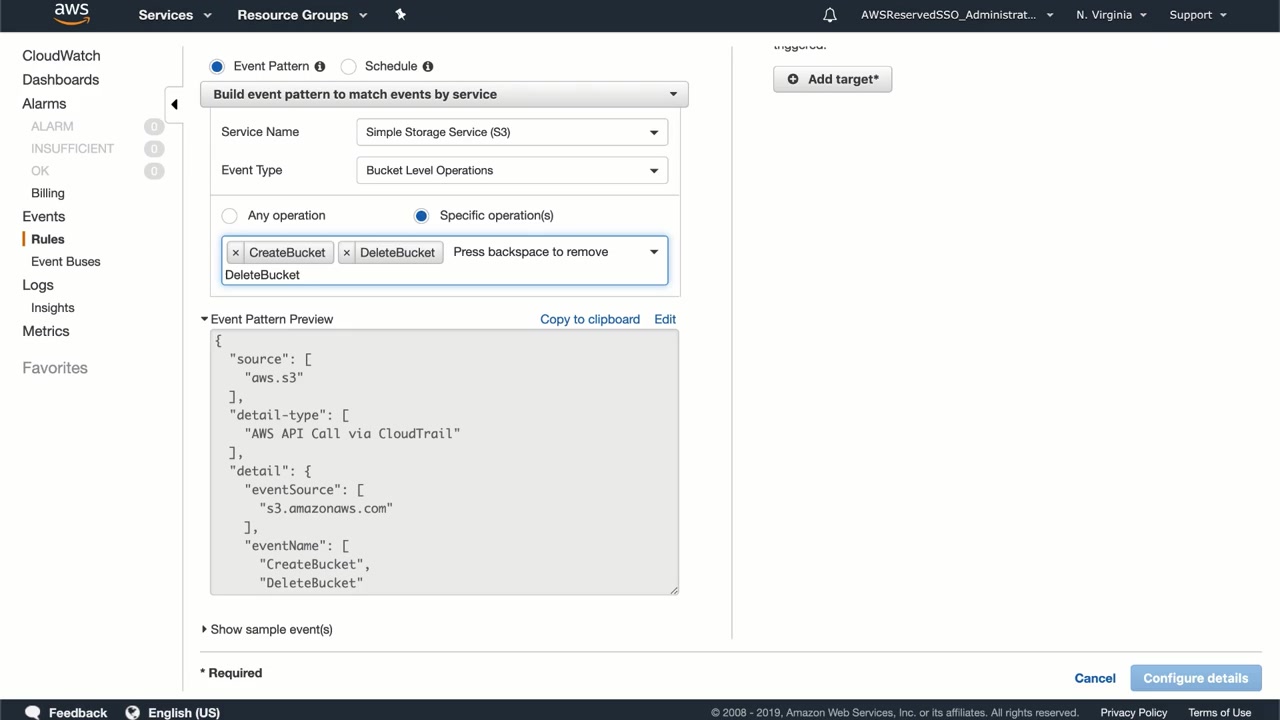1280x720 pixels.
Task: Remove the DeleteBucket operation tag
Action: point(347,253)
